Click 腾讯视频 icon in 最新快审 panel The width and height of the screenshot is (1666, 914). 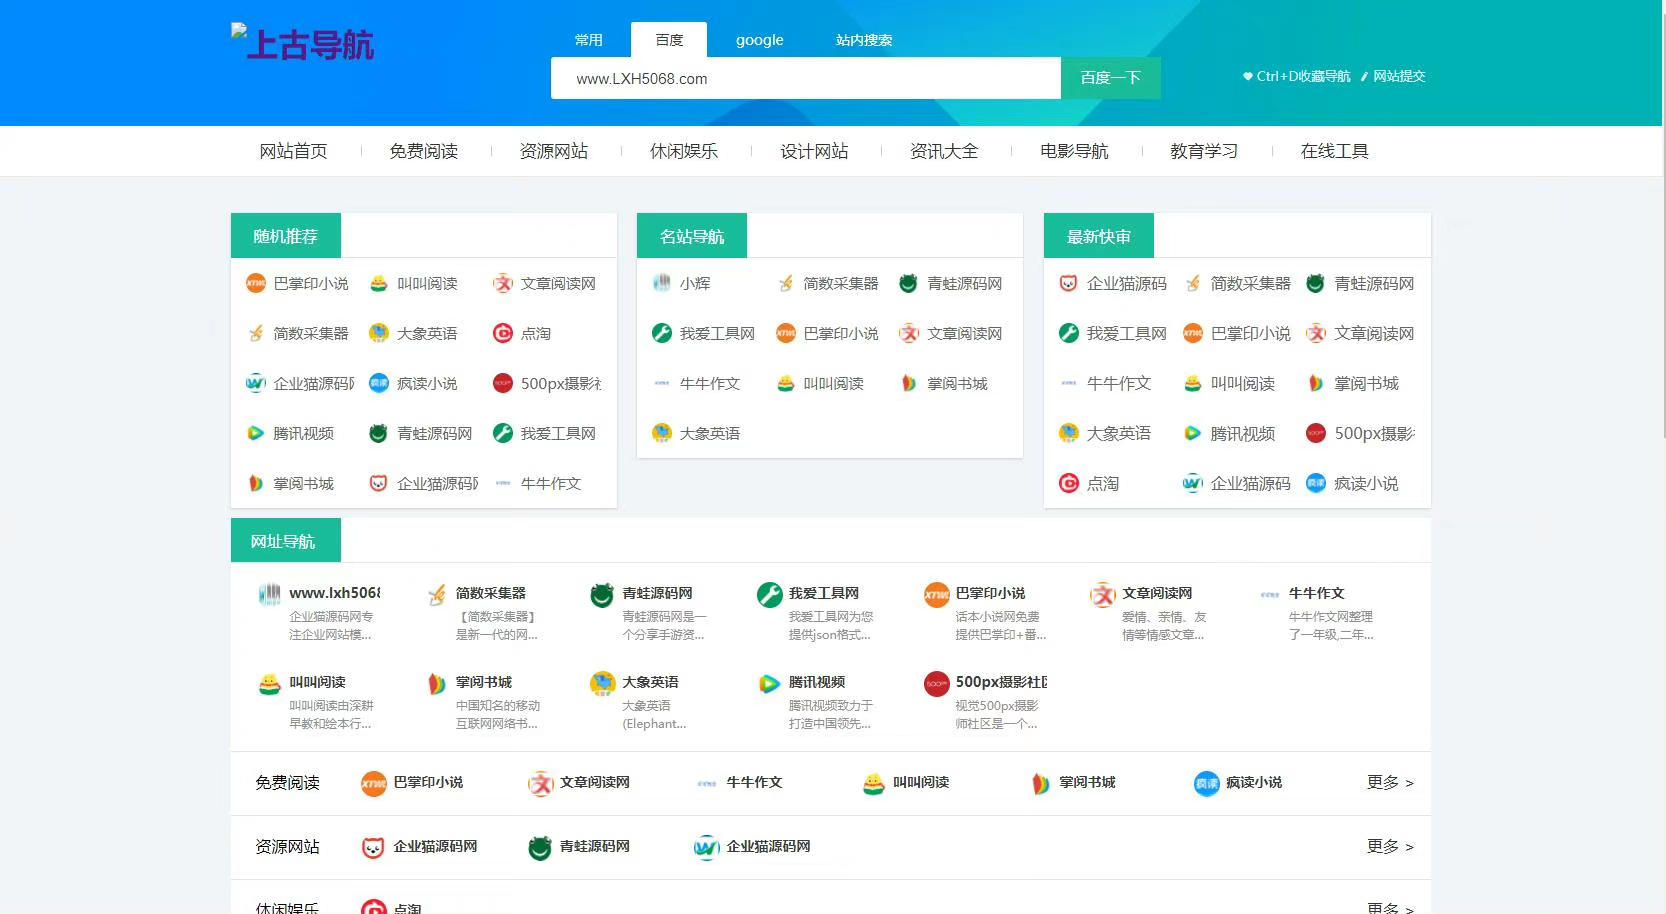coord(1193,433)
